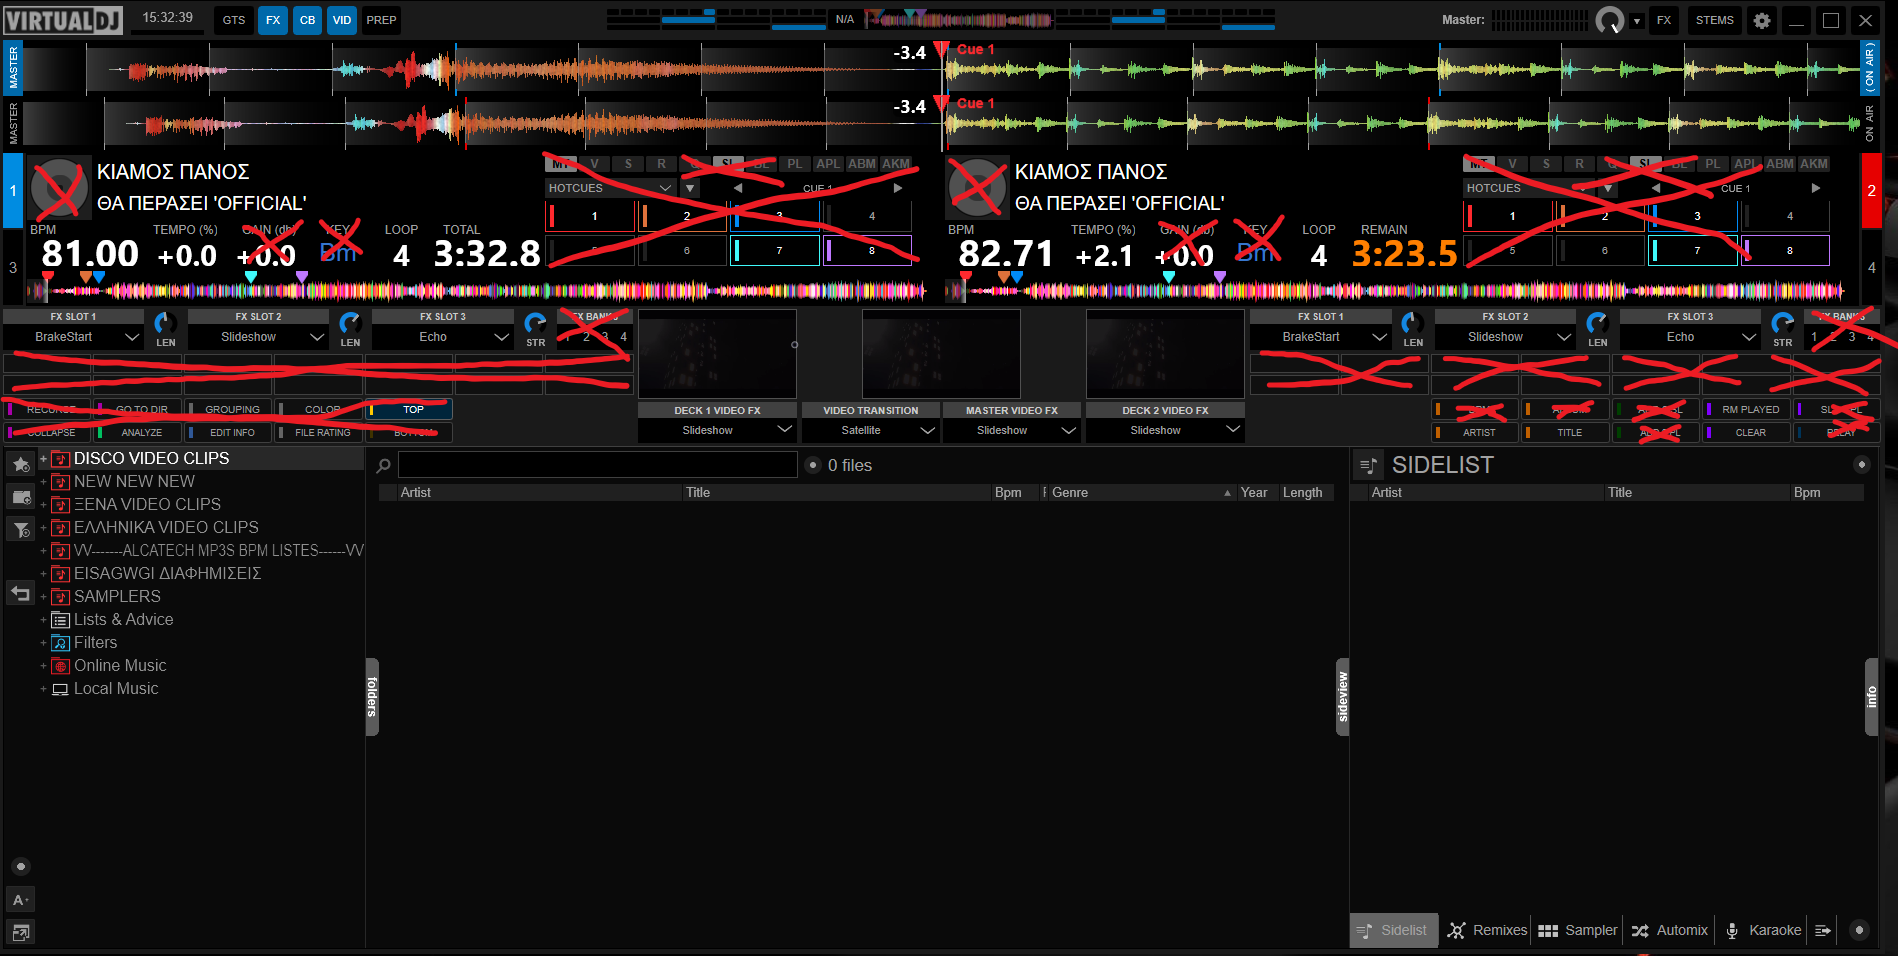Open Master Video FX Slideshow dropdown

pyautogui.click(x=1011, y=430)
